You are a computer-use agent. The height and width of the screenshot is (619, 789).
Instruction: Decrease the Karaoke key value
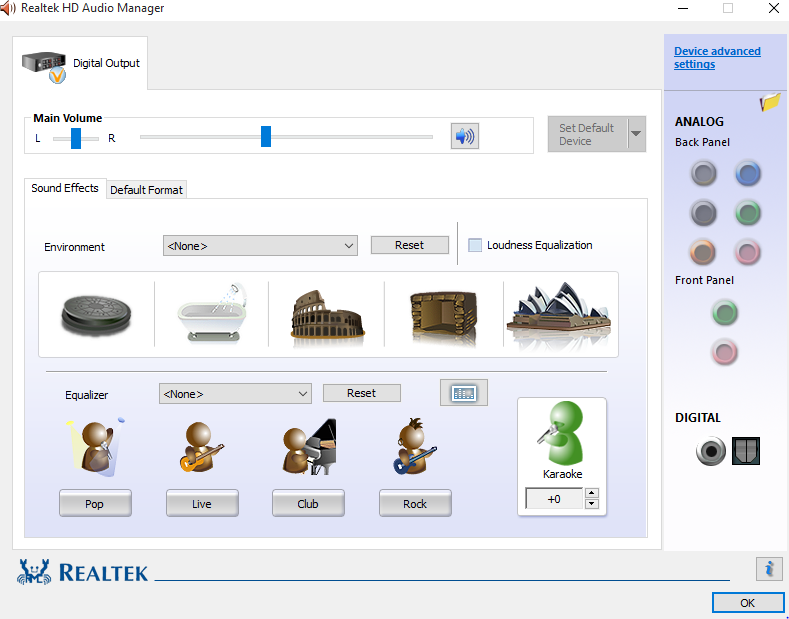[x=592, y=504]
